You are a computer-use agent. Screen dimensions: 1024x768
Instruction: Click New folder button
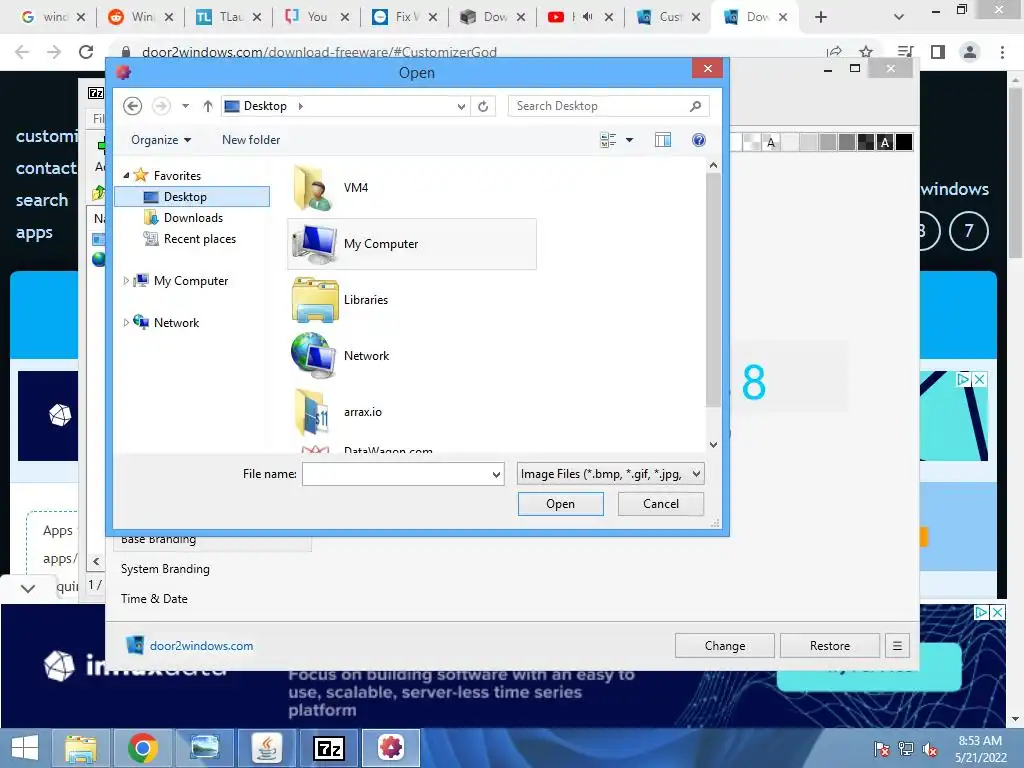point(251,140)
